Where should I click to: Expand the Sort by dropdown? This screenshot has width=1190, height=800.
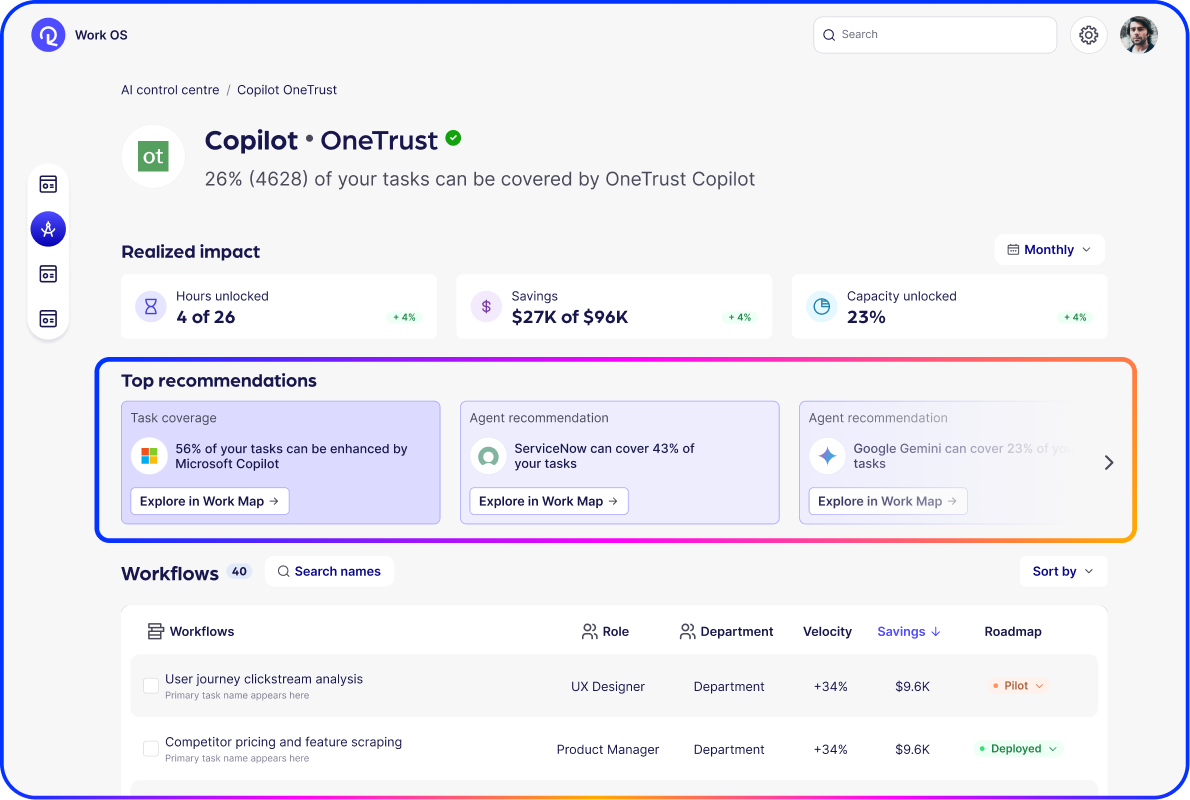click(x=1062, y=571)
